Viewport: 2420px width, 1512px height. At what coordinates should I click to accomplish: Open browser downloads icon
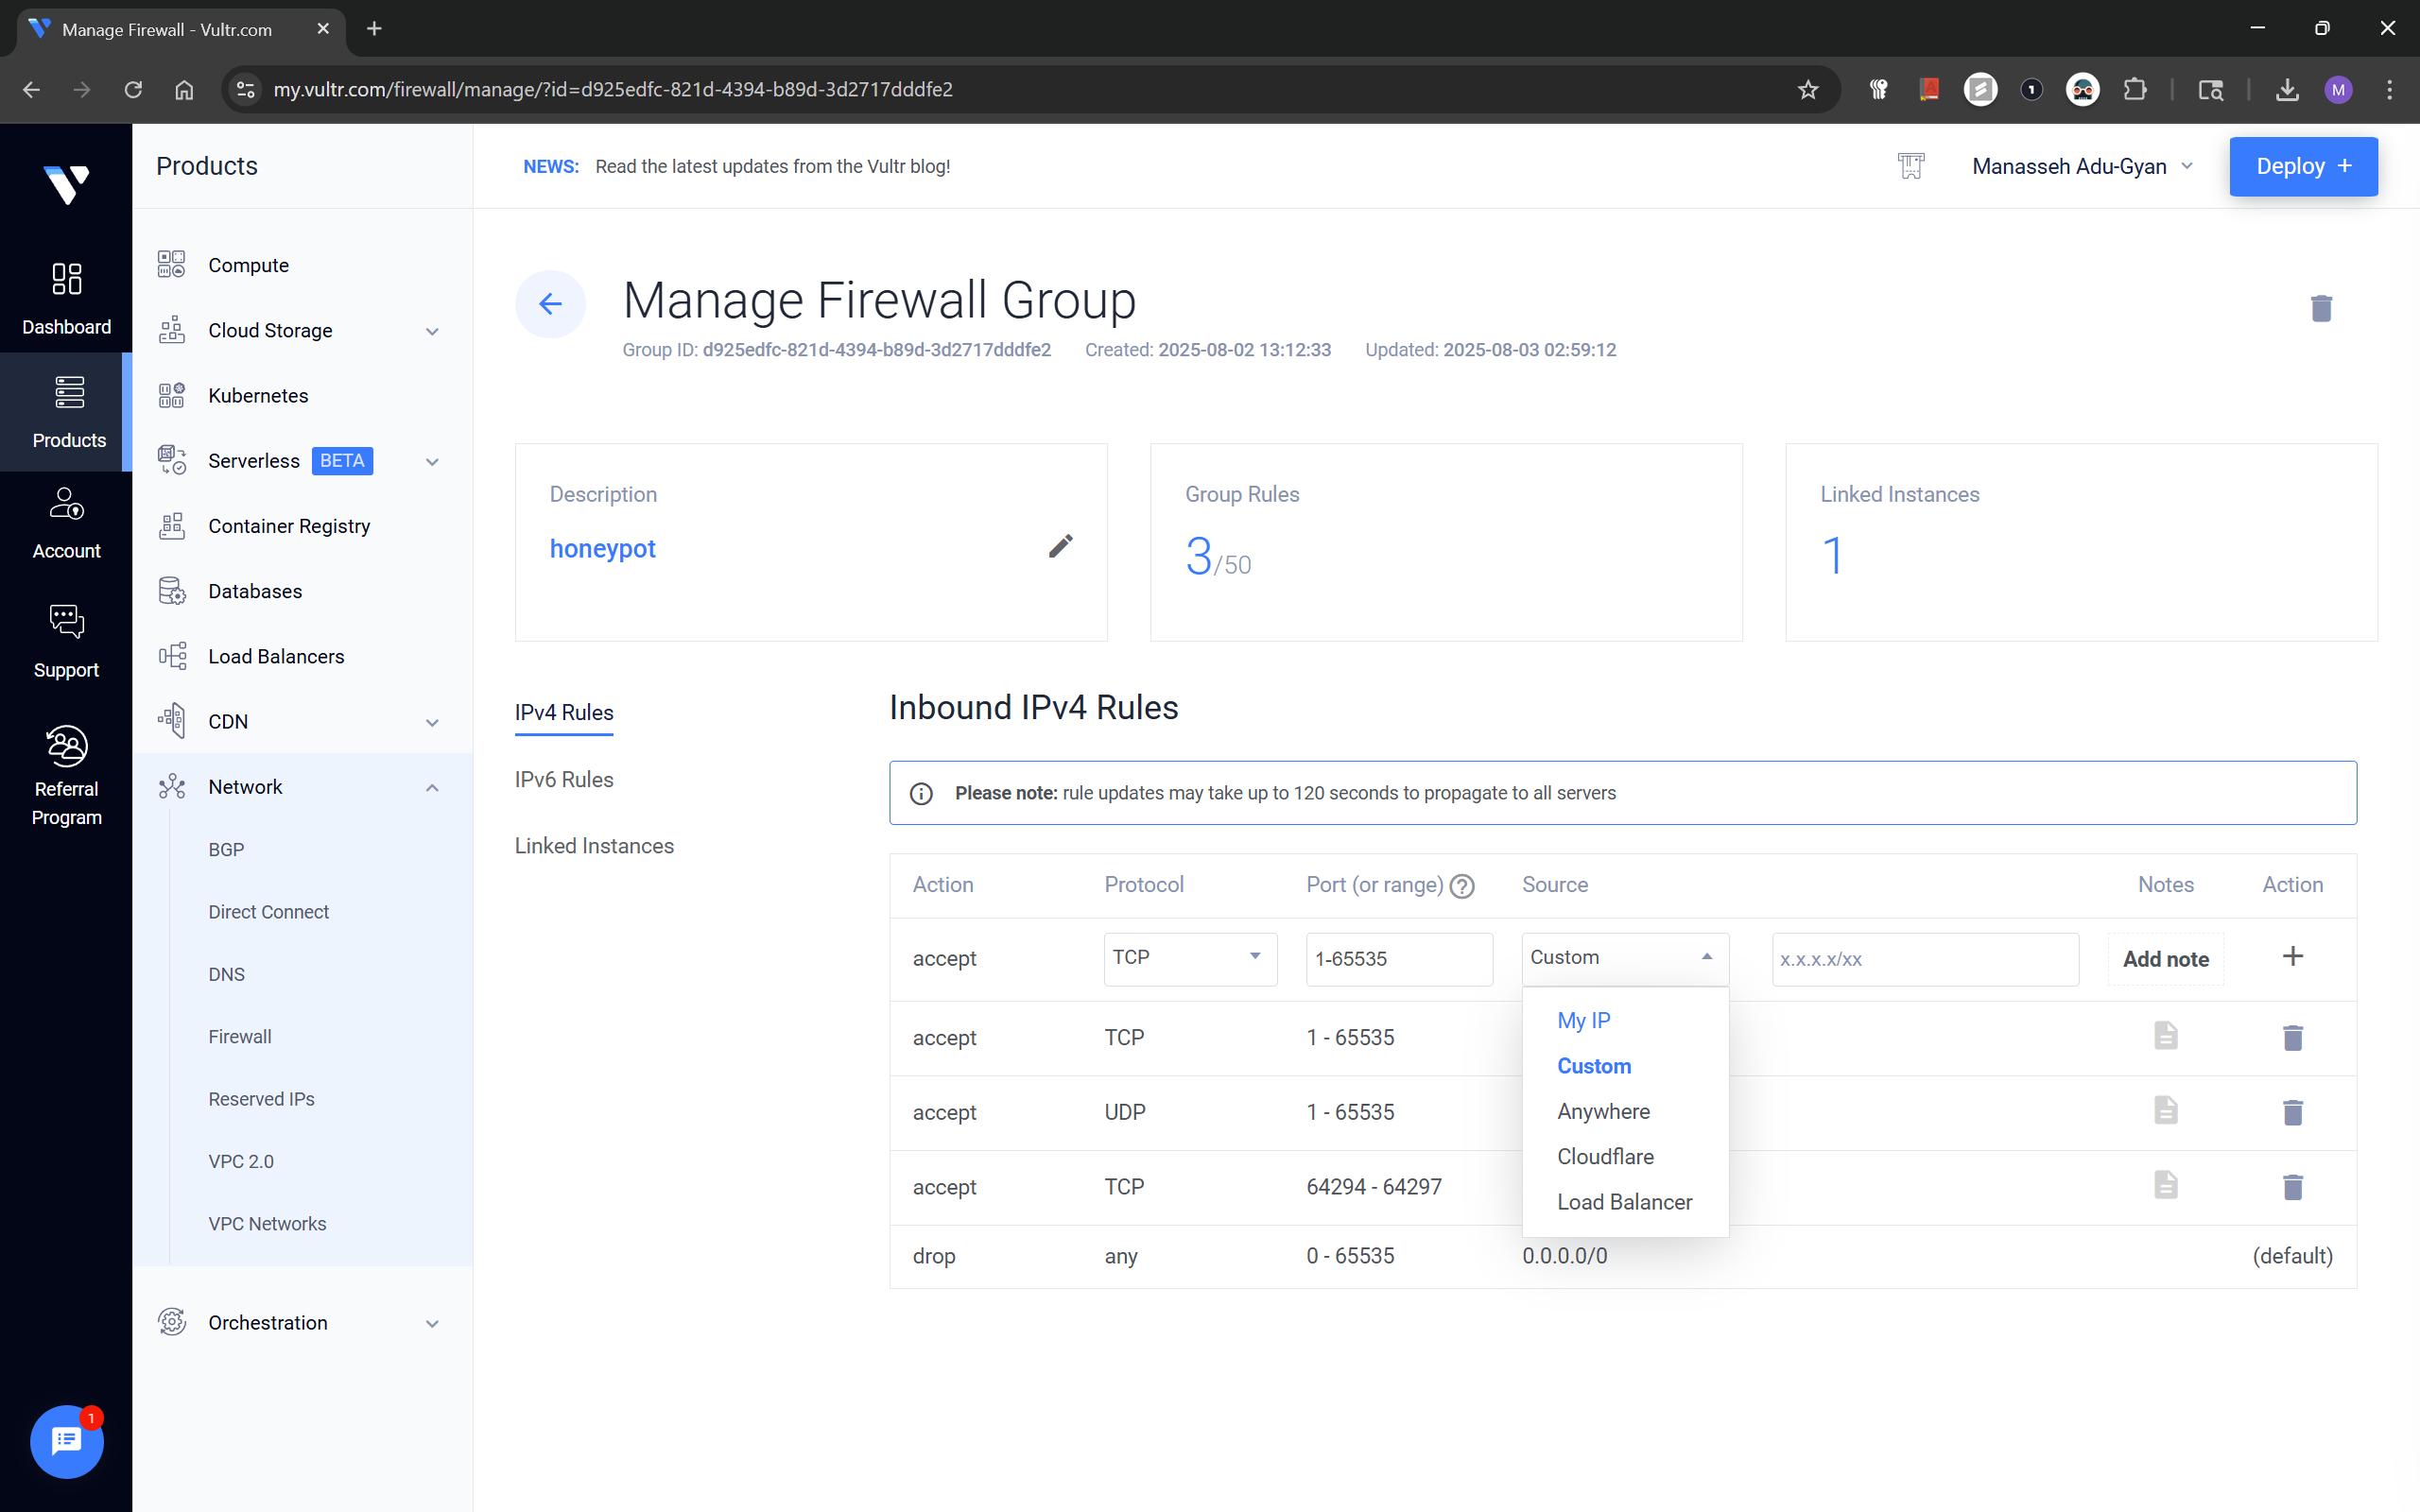coord(2286,90)
